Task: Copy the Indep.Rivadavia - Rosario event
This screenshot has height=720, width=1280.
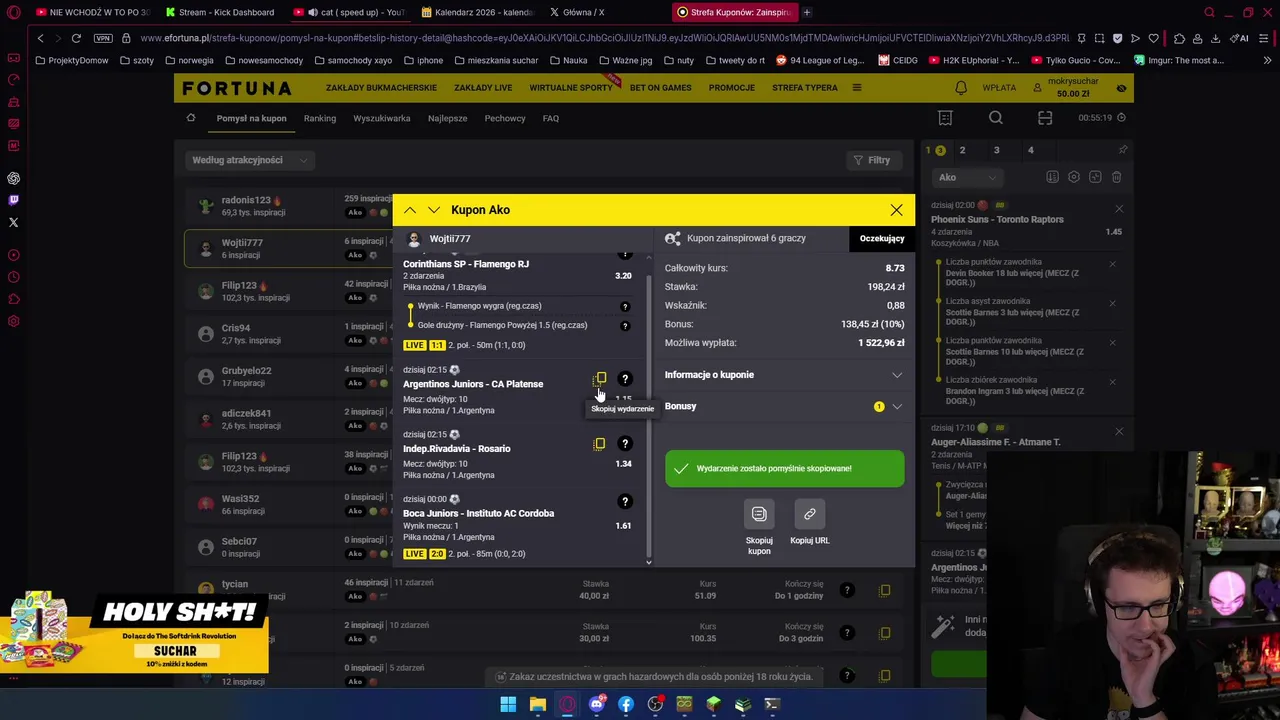Action: pos(599,444)
